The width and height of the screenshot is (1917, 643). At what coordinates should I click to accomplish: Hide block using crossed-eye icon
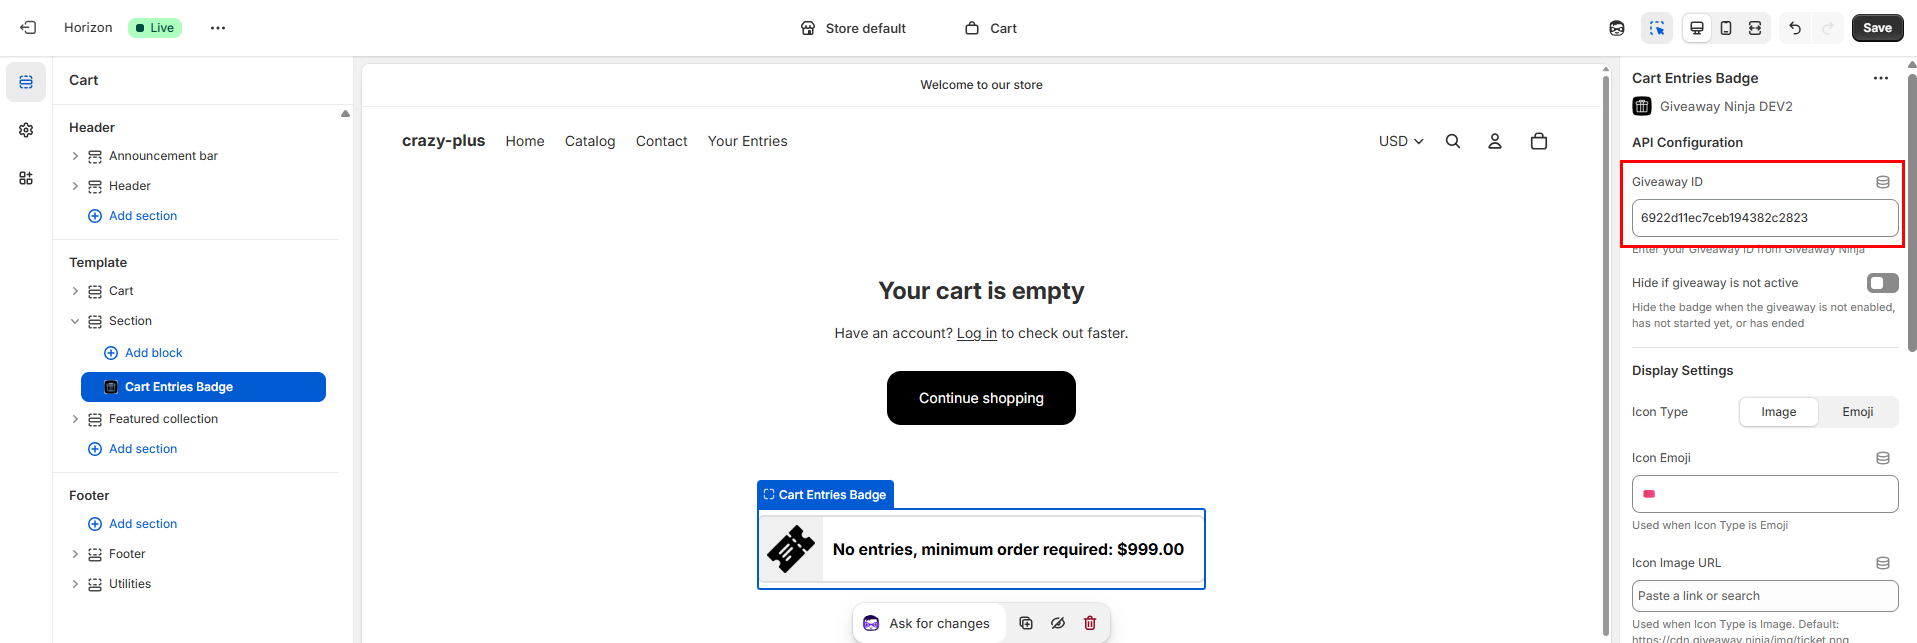[x=1058, y=623]
